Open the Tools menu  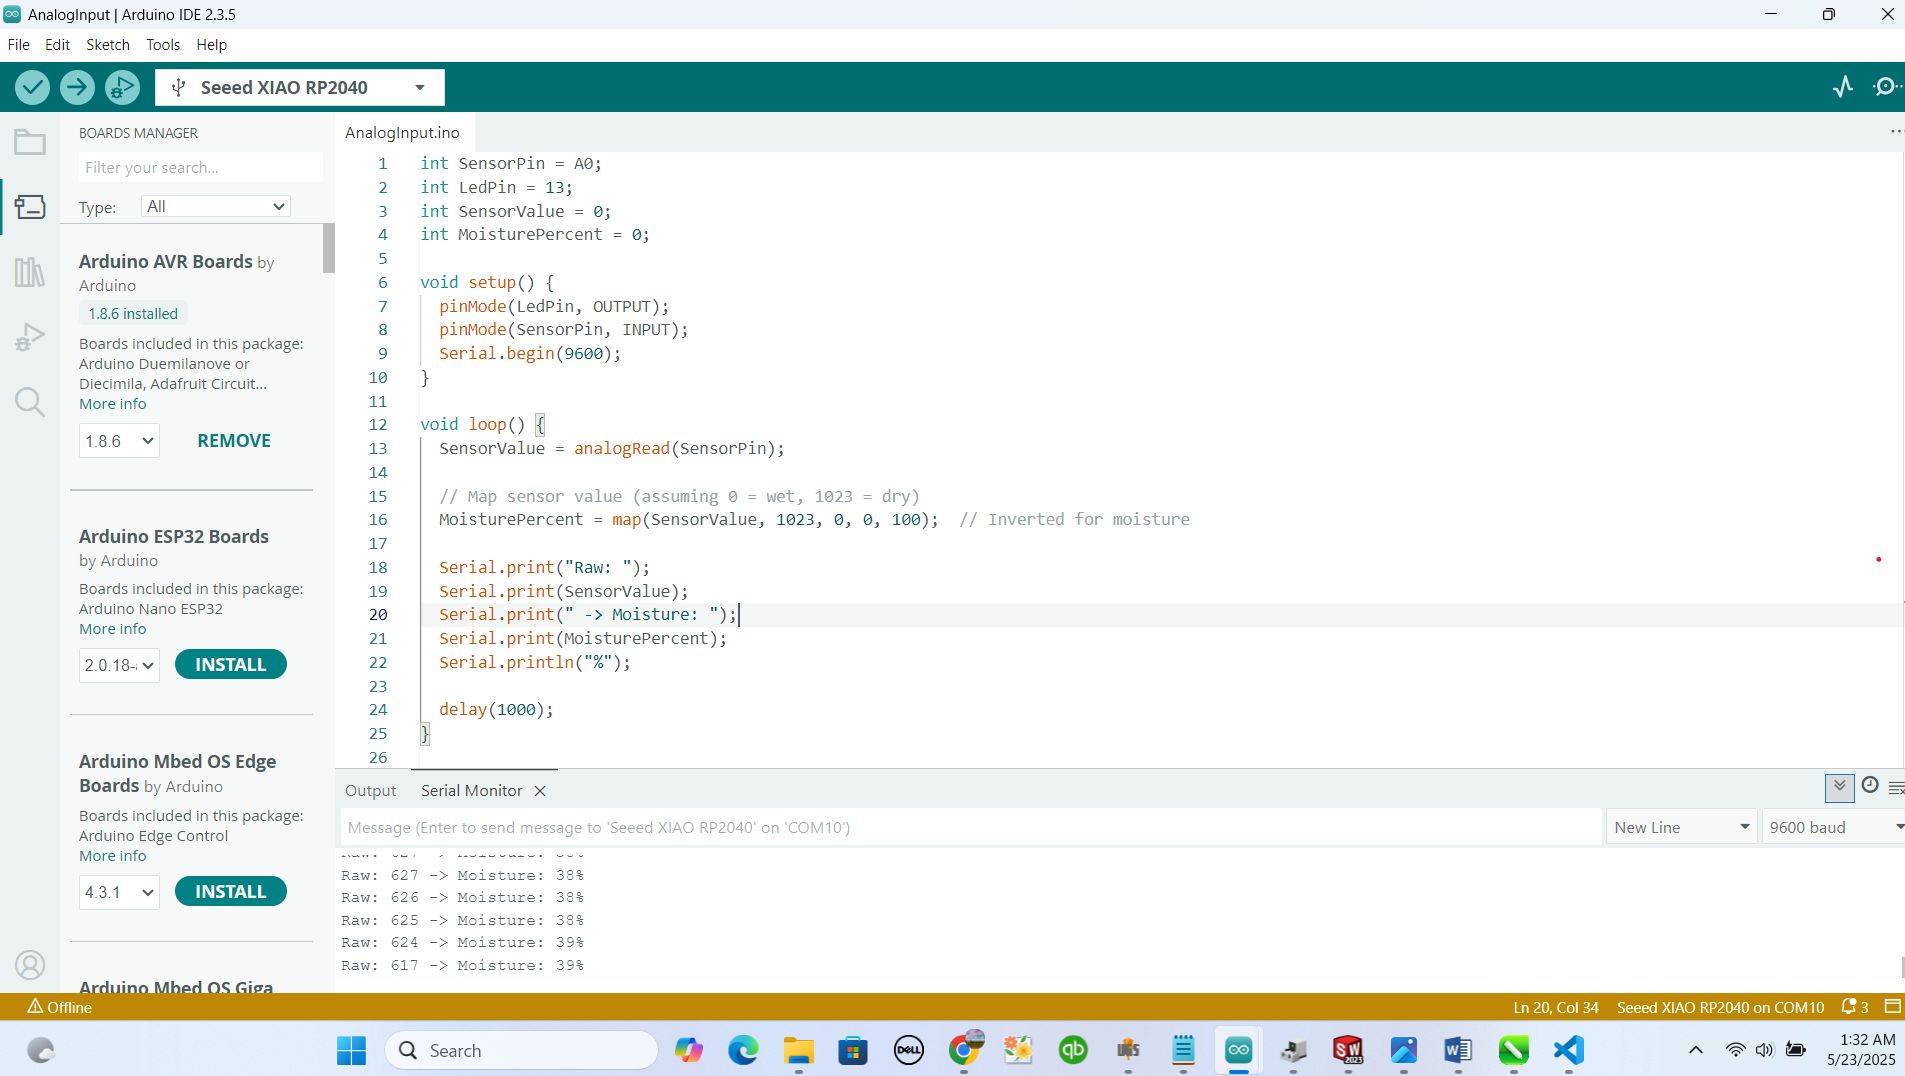tap(163, 45)
